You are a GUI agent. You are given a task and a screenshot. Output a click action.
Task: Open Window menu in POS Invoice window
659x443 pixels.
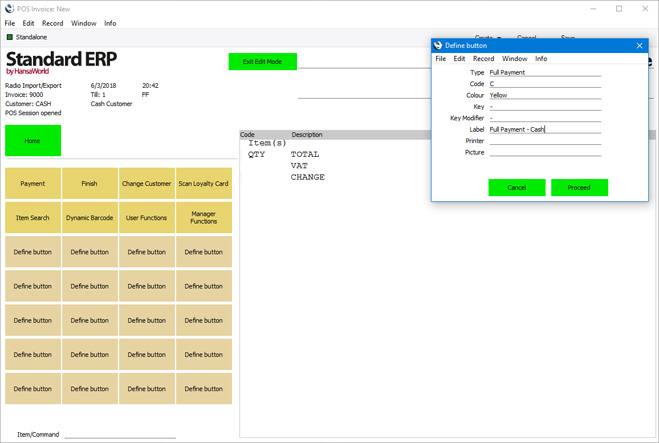point(84,23)
